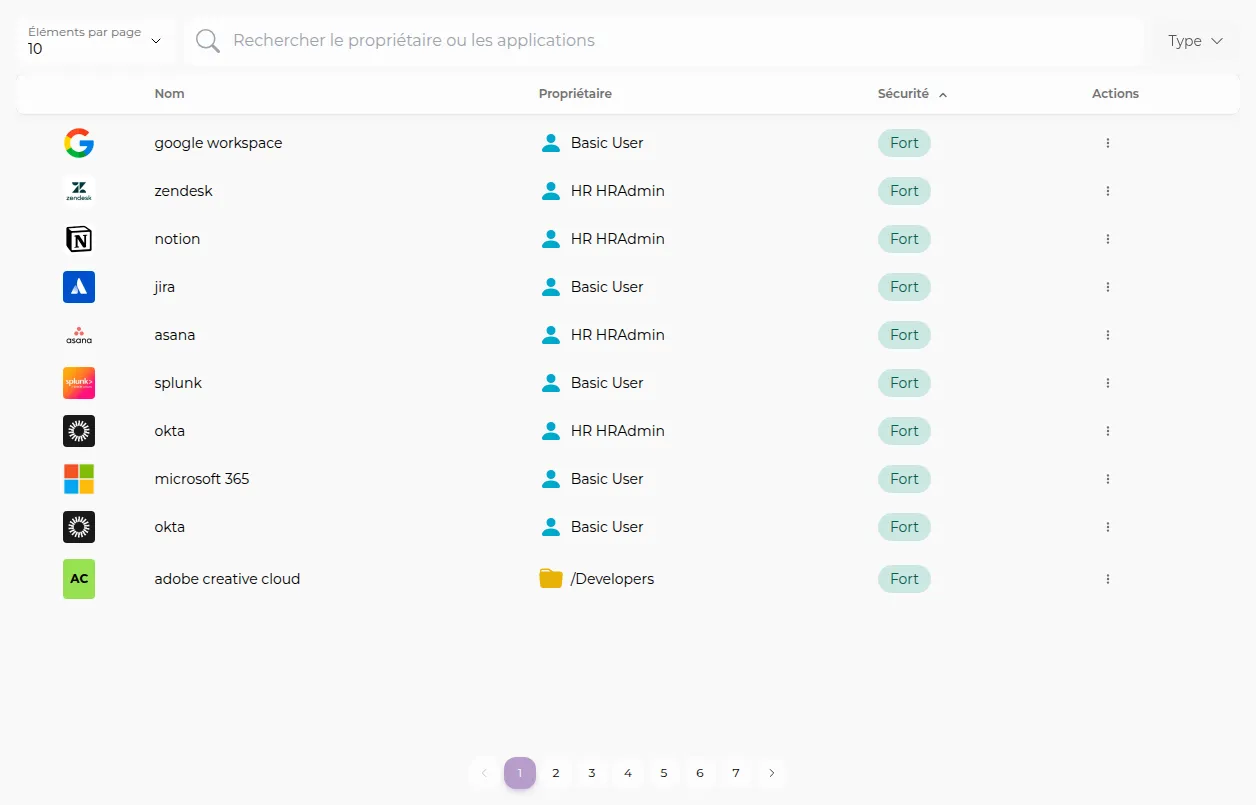
Task: Select the Notion app icon
Action: [79, 239]
